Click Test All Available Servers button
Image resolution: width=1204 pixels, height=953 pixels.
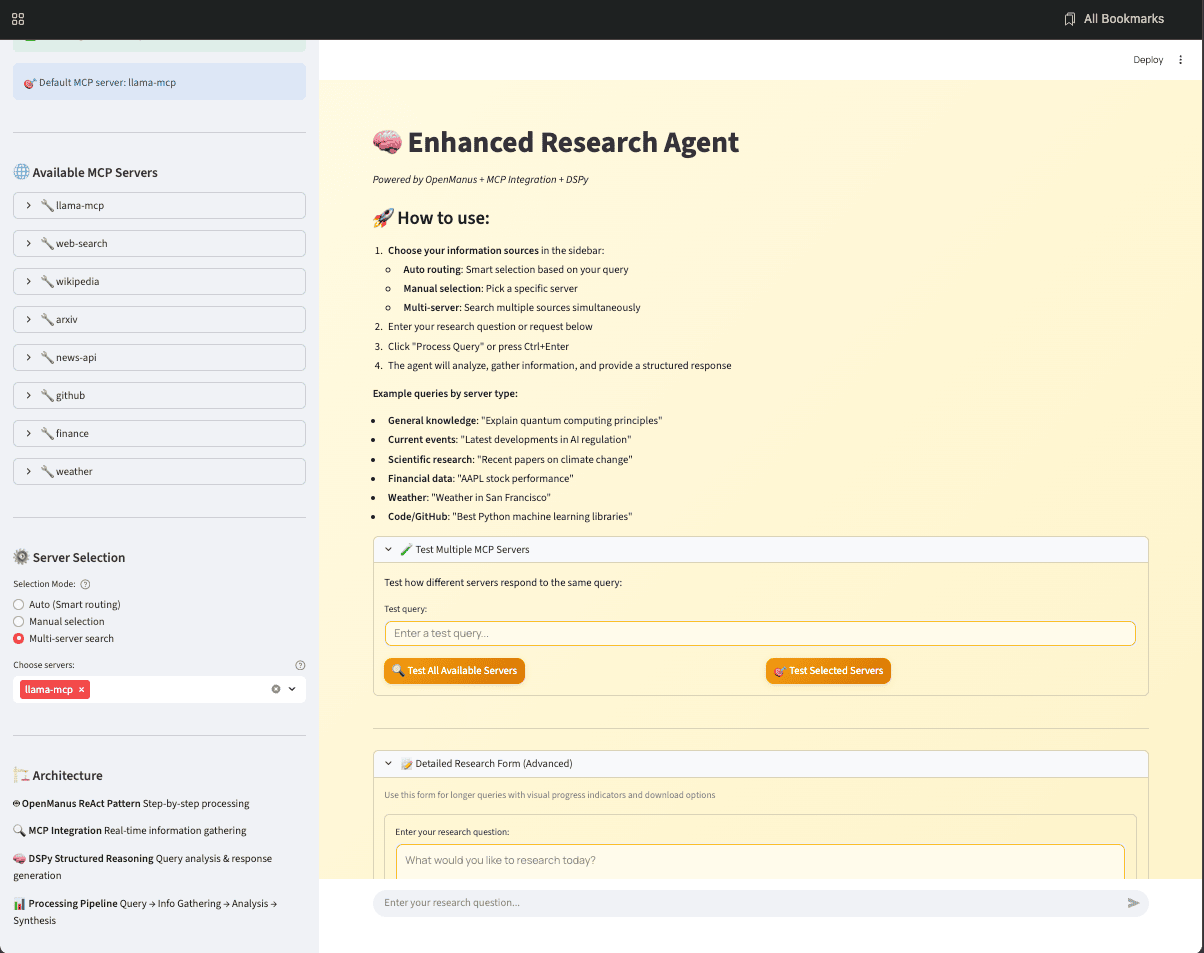pyautogui.click(x=454, y=671)
